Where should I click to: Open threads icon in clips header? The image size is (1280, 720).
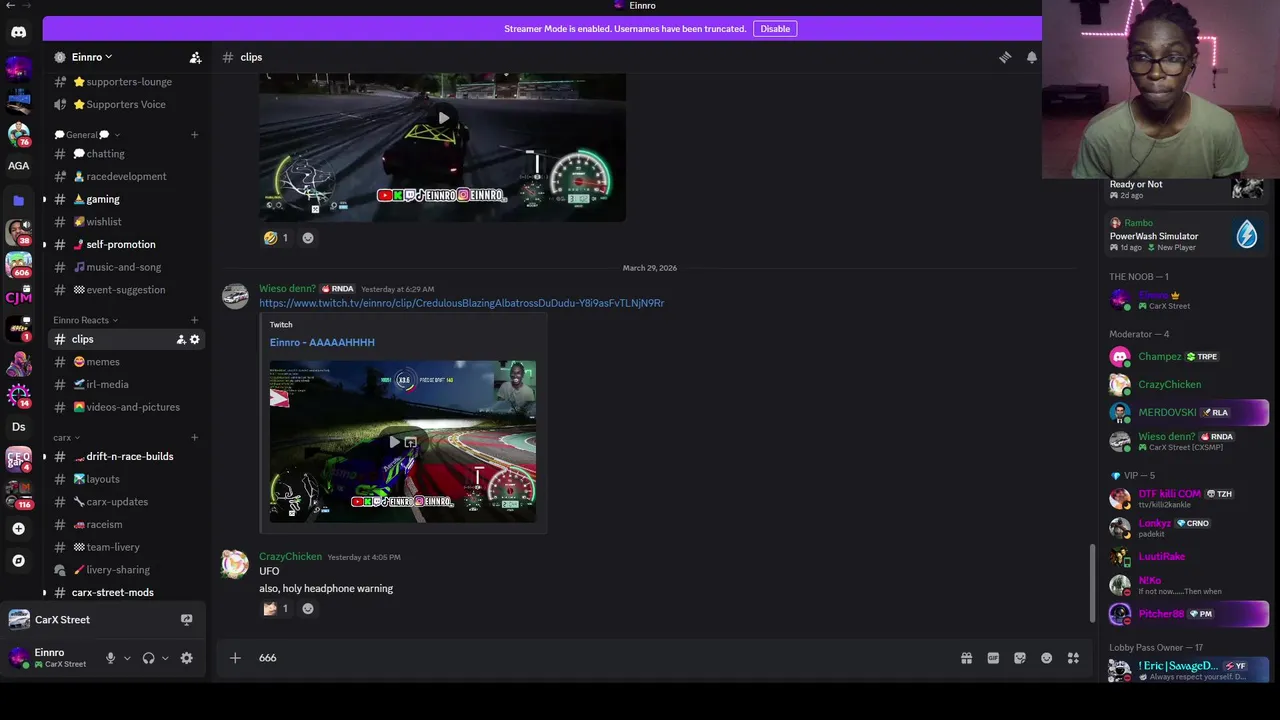point(1005,57)
